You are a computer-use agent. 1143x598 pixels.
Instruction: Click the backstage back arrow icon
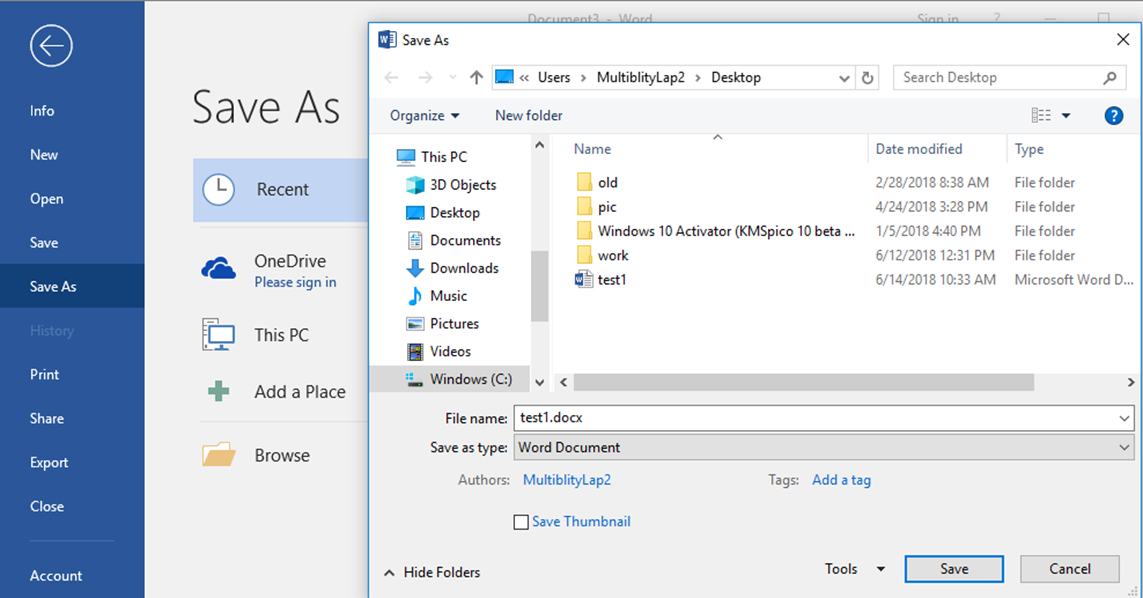51,46
